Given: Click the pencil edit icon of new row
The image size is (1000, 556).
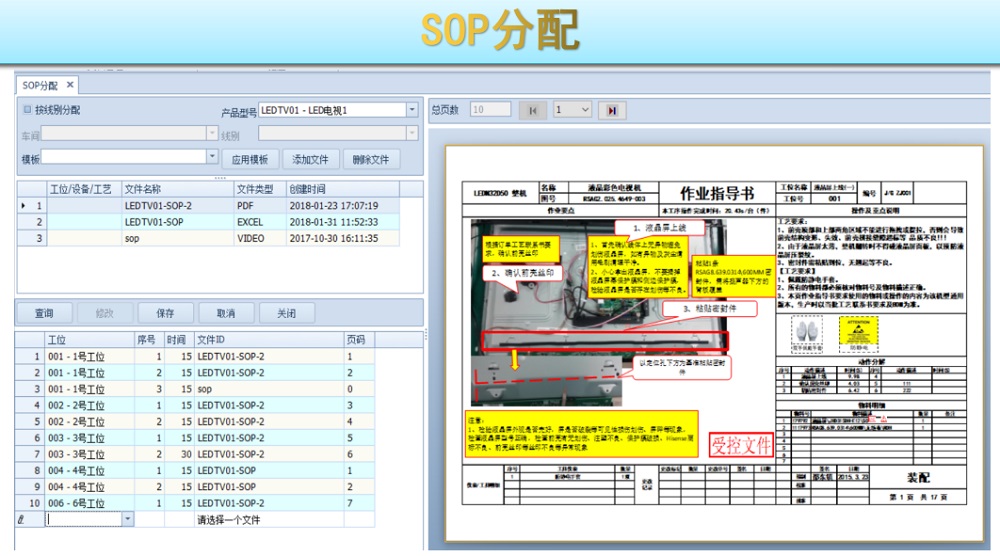Looking at the screenshot, I should click(x=21, y=520).
